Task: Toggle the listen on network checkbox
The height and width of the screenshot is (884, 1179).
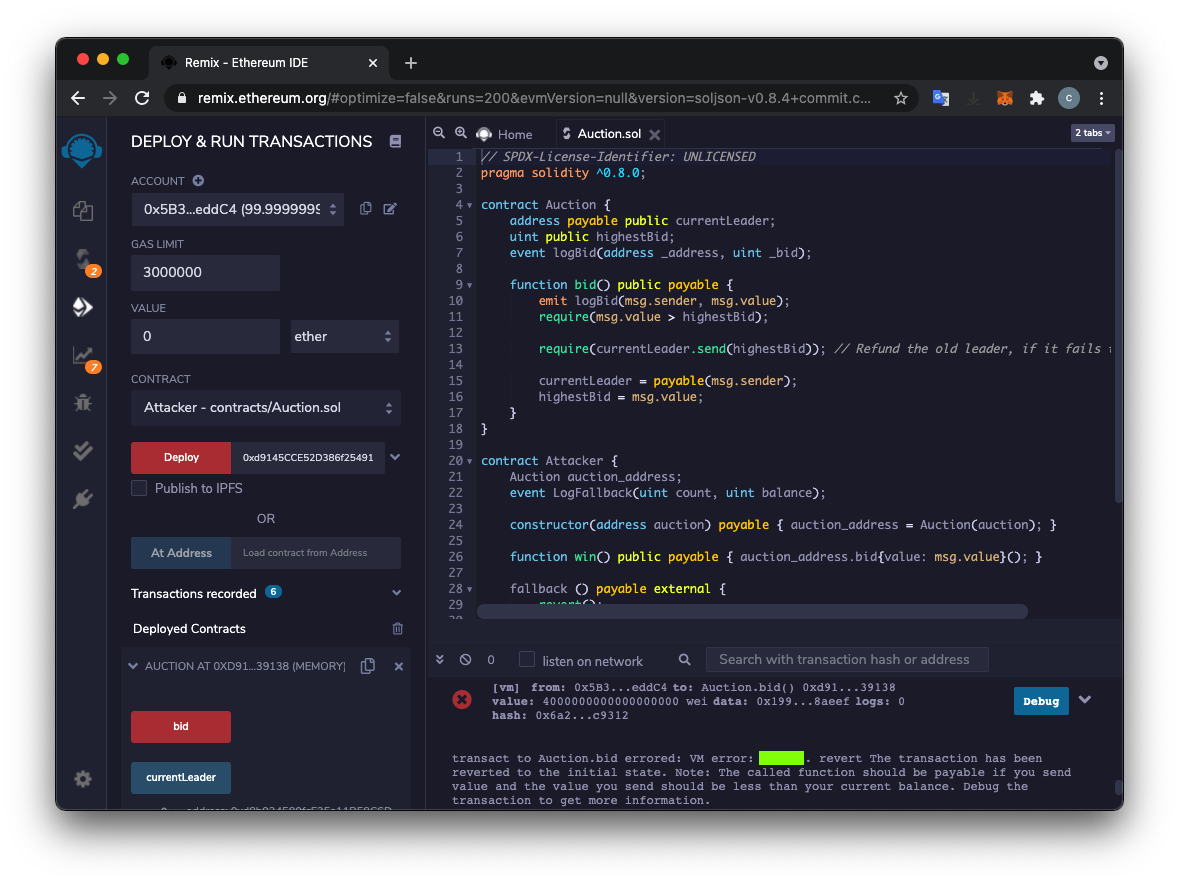Action: [x=527, y=660]
